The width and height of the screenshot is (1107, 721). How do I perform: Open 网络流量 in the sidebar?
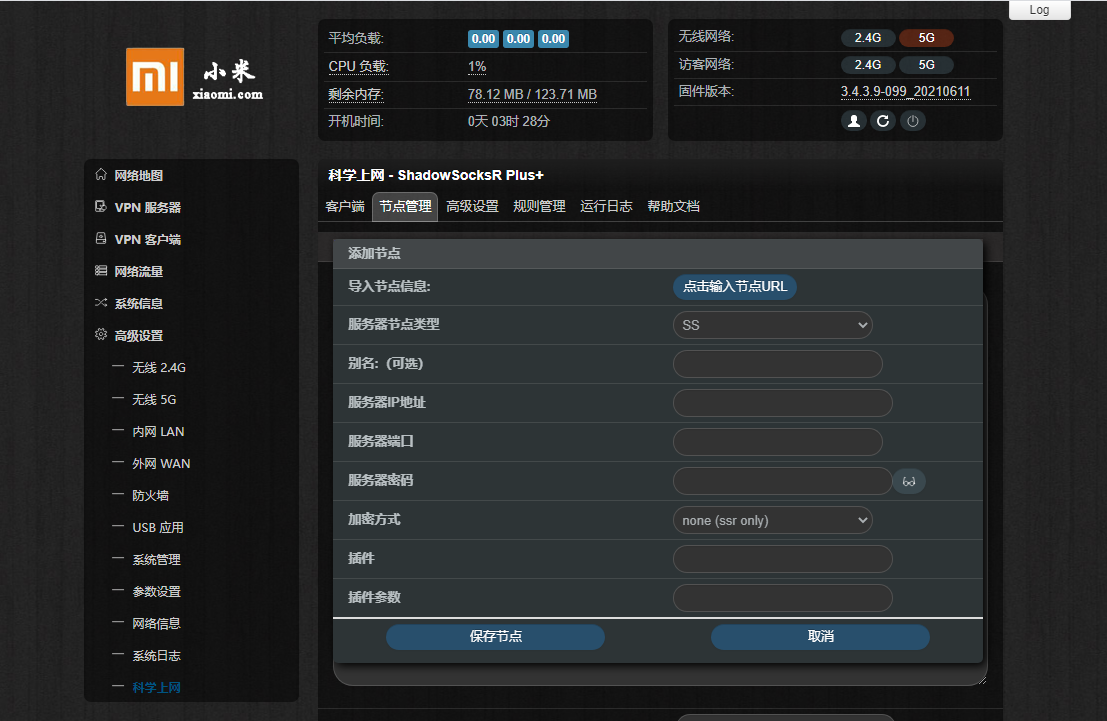138,272
